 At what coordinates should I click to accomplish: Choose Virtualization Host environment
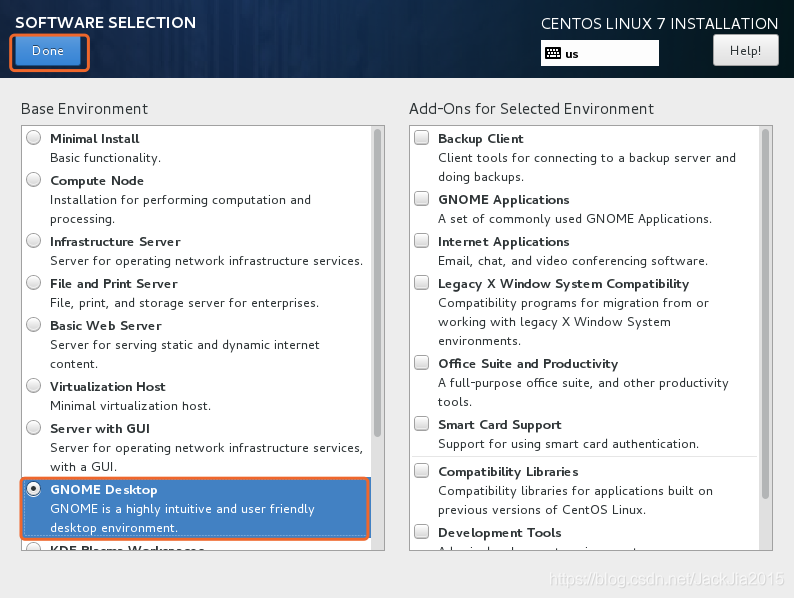click(x=34, y=386)
